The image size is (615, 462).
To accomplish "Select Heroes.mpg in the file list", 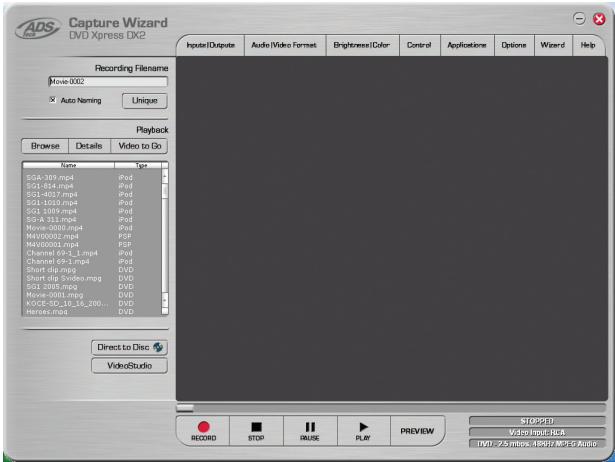I will coord(92,312).
